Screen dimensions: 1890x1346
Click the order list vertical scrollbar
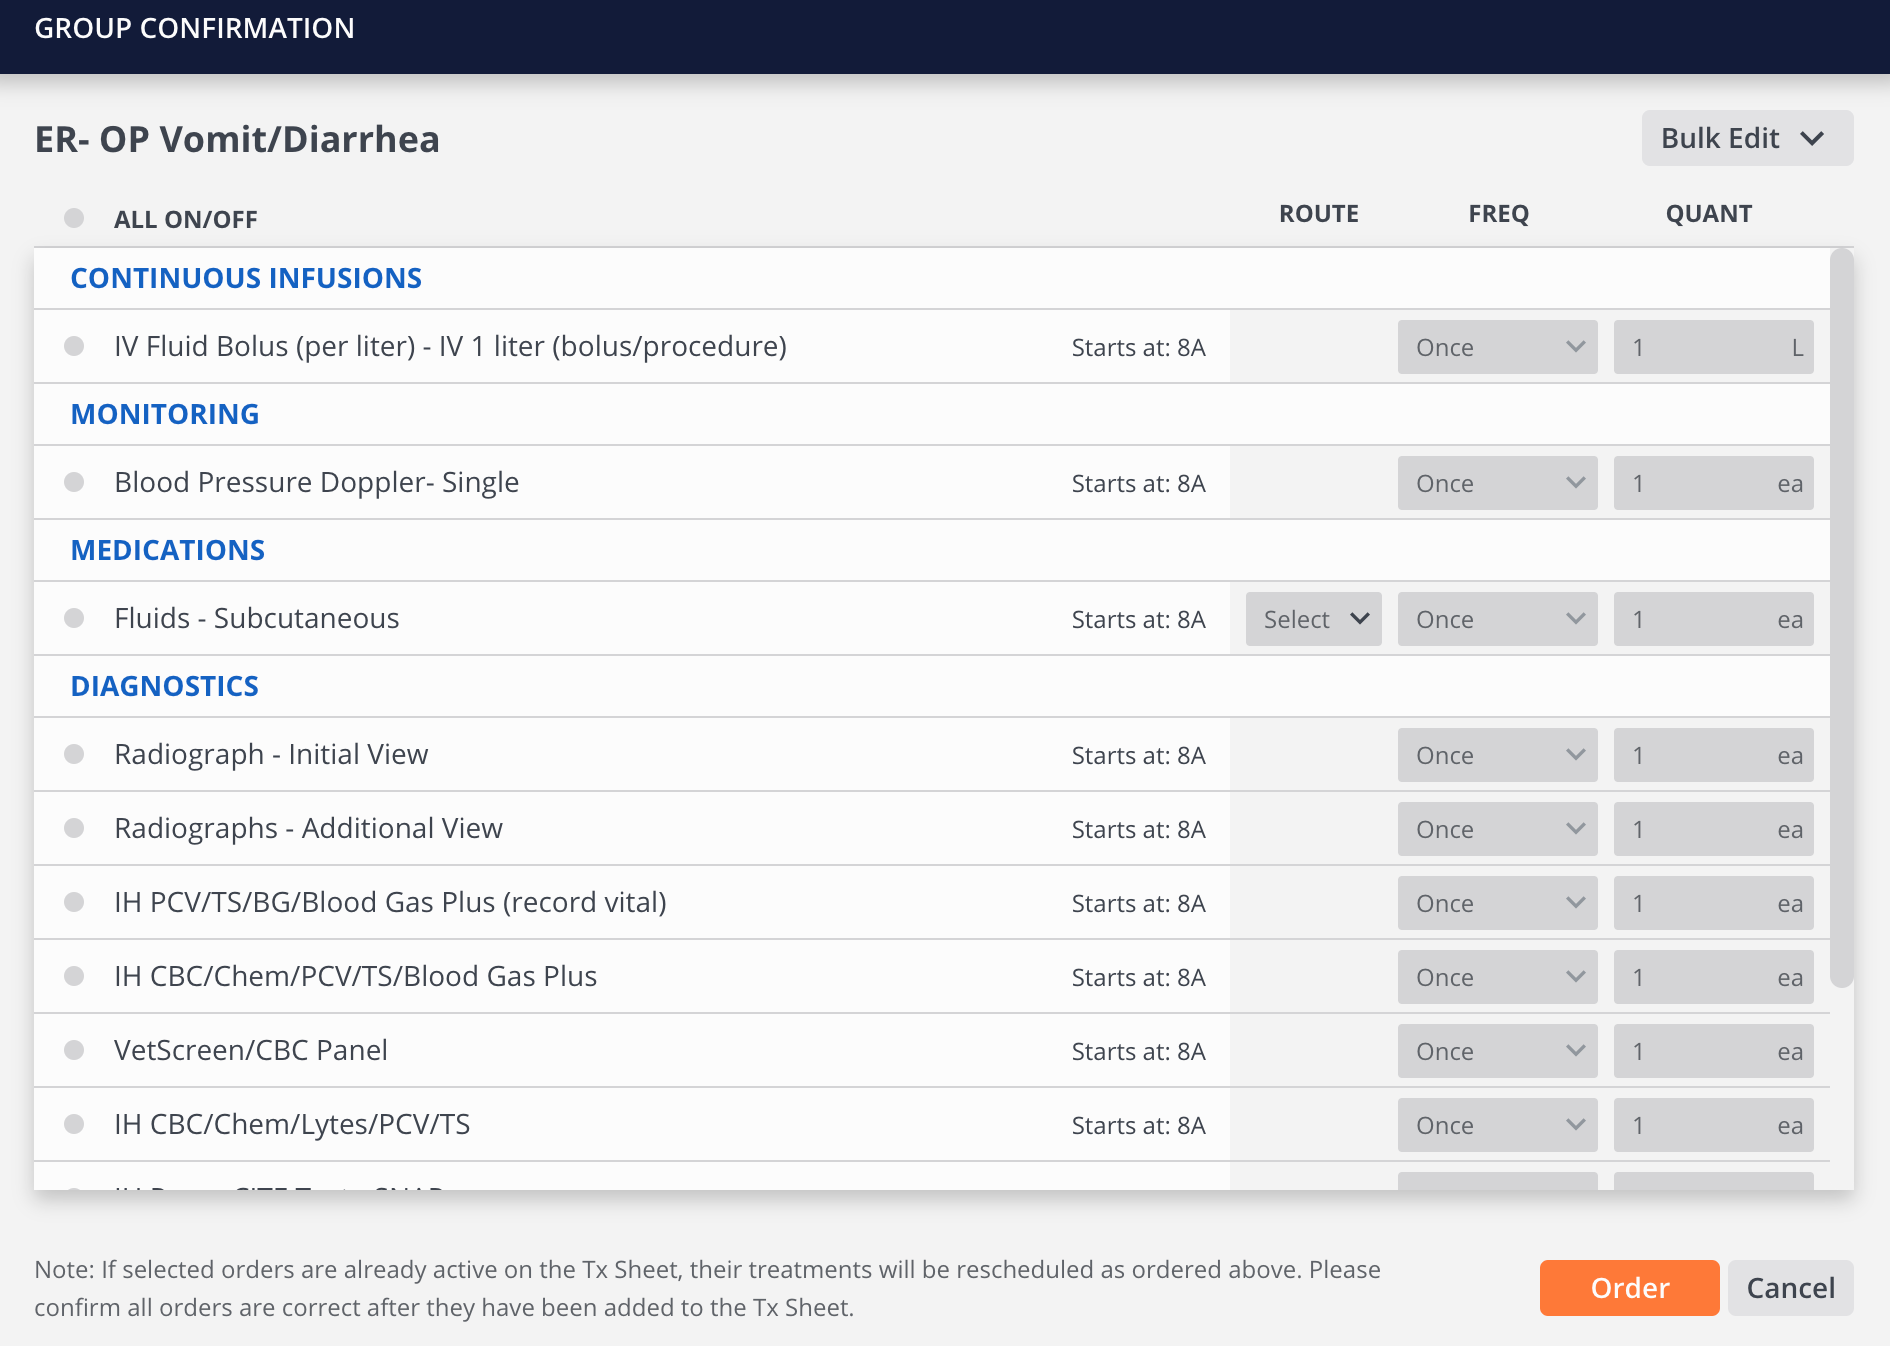click(x=1841, y=618)
